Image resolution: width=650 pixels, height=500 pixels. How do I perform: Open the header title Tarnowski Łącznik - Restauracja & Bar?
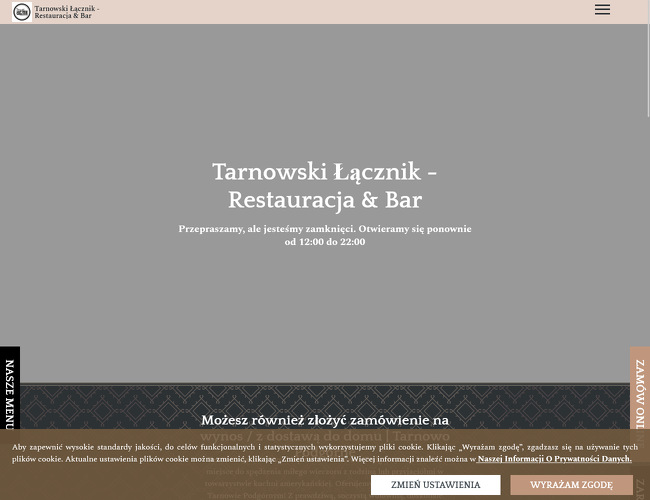pyautogui.click(x=67, y=12)
